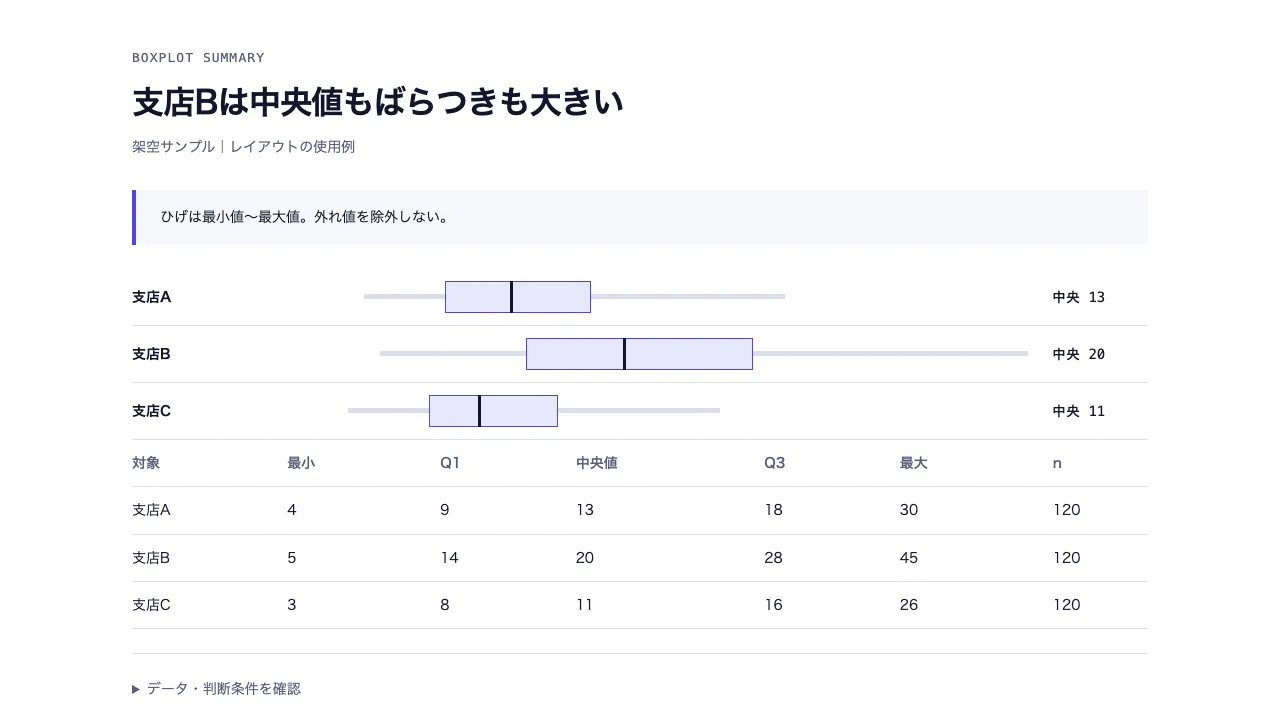The image size is (1280, 720).
Task: Select the 支店C cell in the table
Action: (152, 605)
